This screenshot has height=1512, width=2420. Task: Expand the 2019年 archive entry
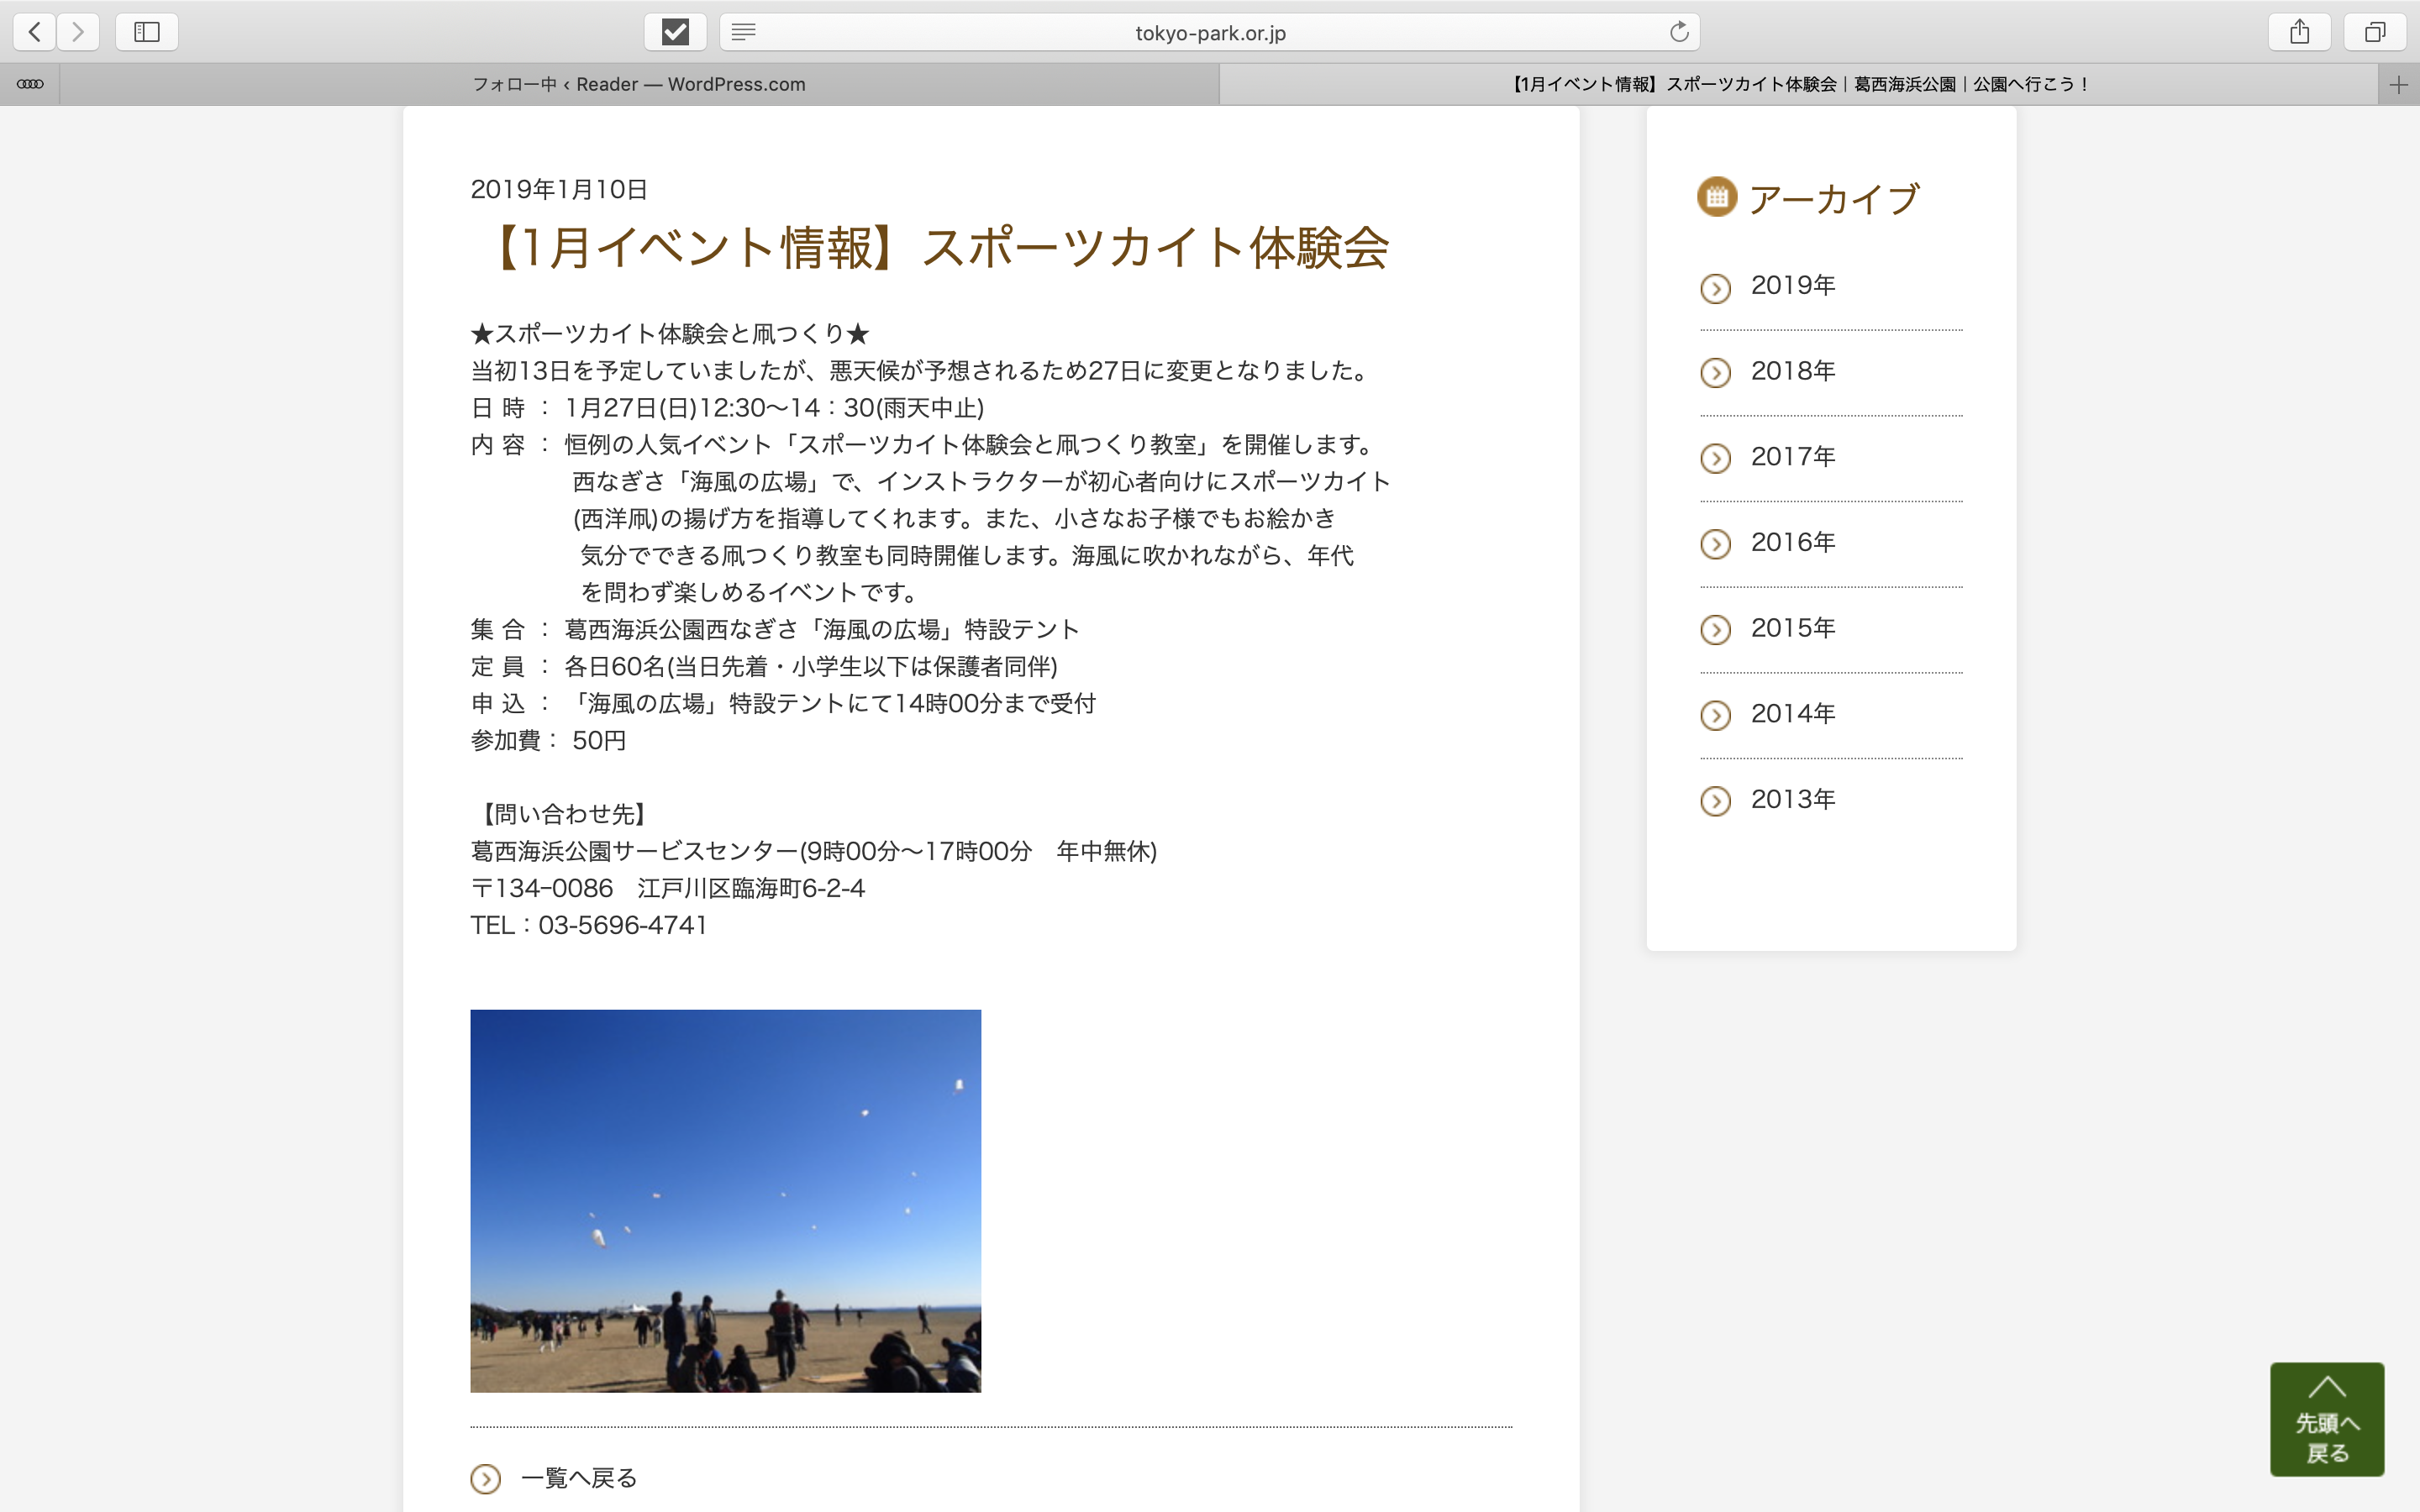coord(1792,286)
